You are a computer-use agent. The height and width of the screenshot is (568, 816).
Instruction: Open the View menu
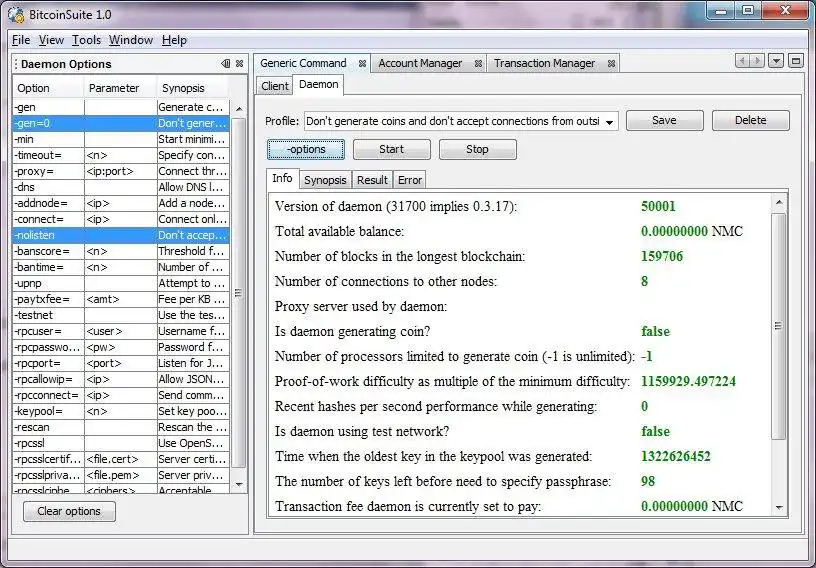(x=51, y=40)
